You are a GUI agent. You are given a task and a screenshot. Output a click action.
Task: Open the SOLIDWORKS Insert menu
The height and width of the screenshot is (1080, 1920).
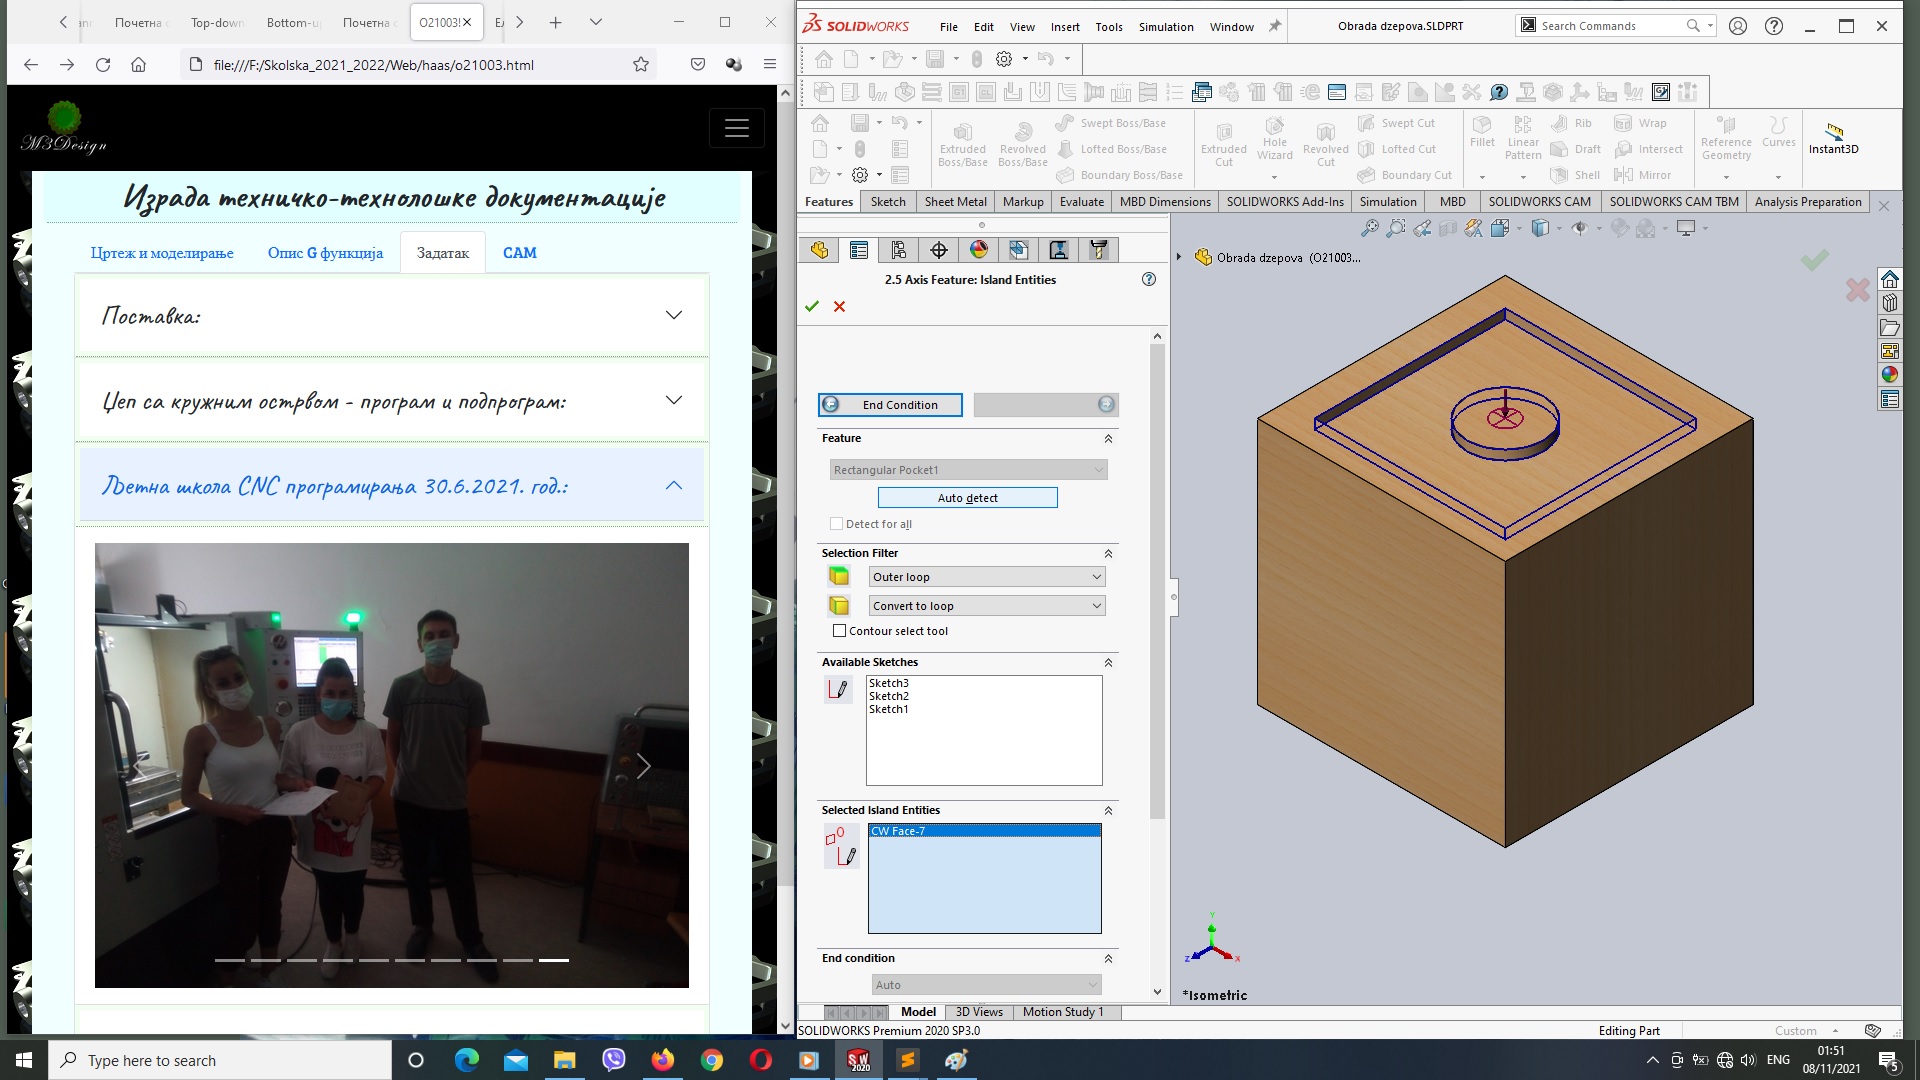click(1065, 27)
